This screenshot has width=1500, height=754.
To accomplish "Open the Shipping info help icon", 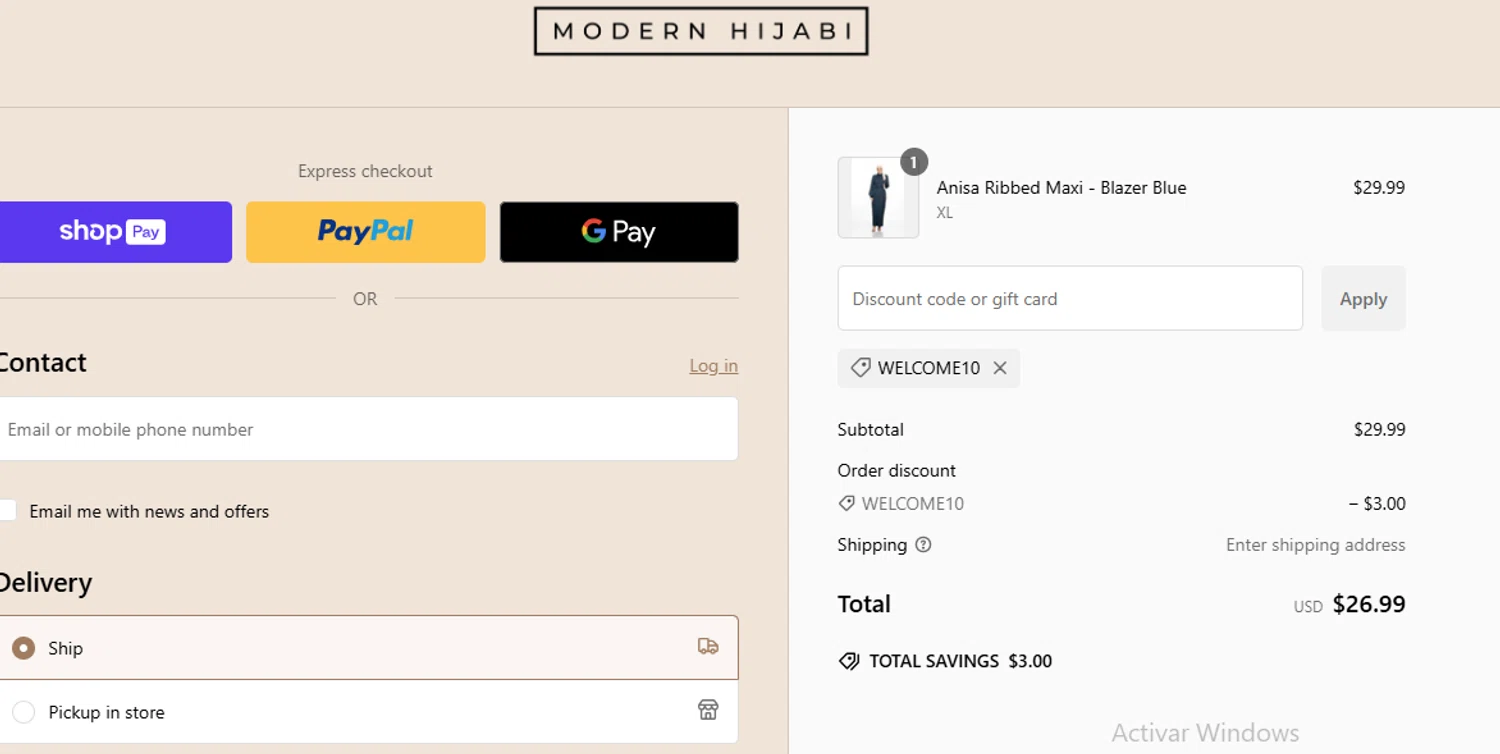I will pos(923,545).
